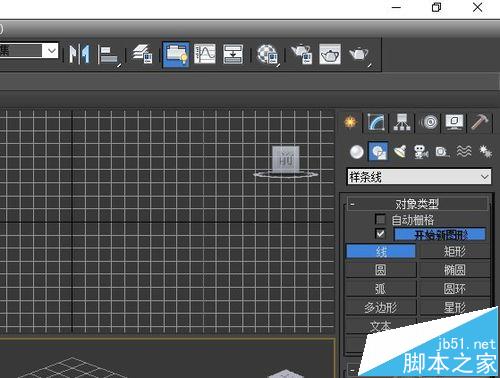Viewport: 500px width, 378px height.
Task: Click the Mirror tool icon
Action: pos(79,54)
